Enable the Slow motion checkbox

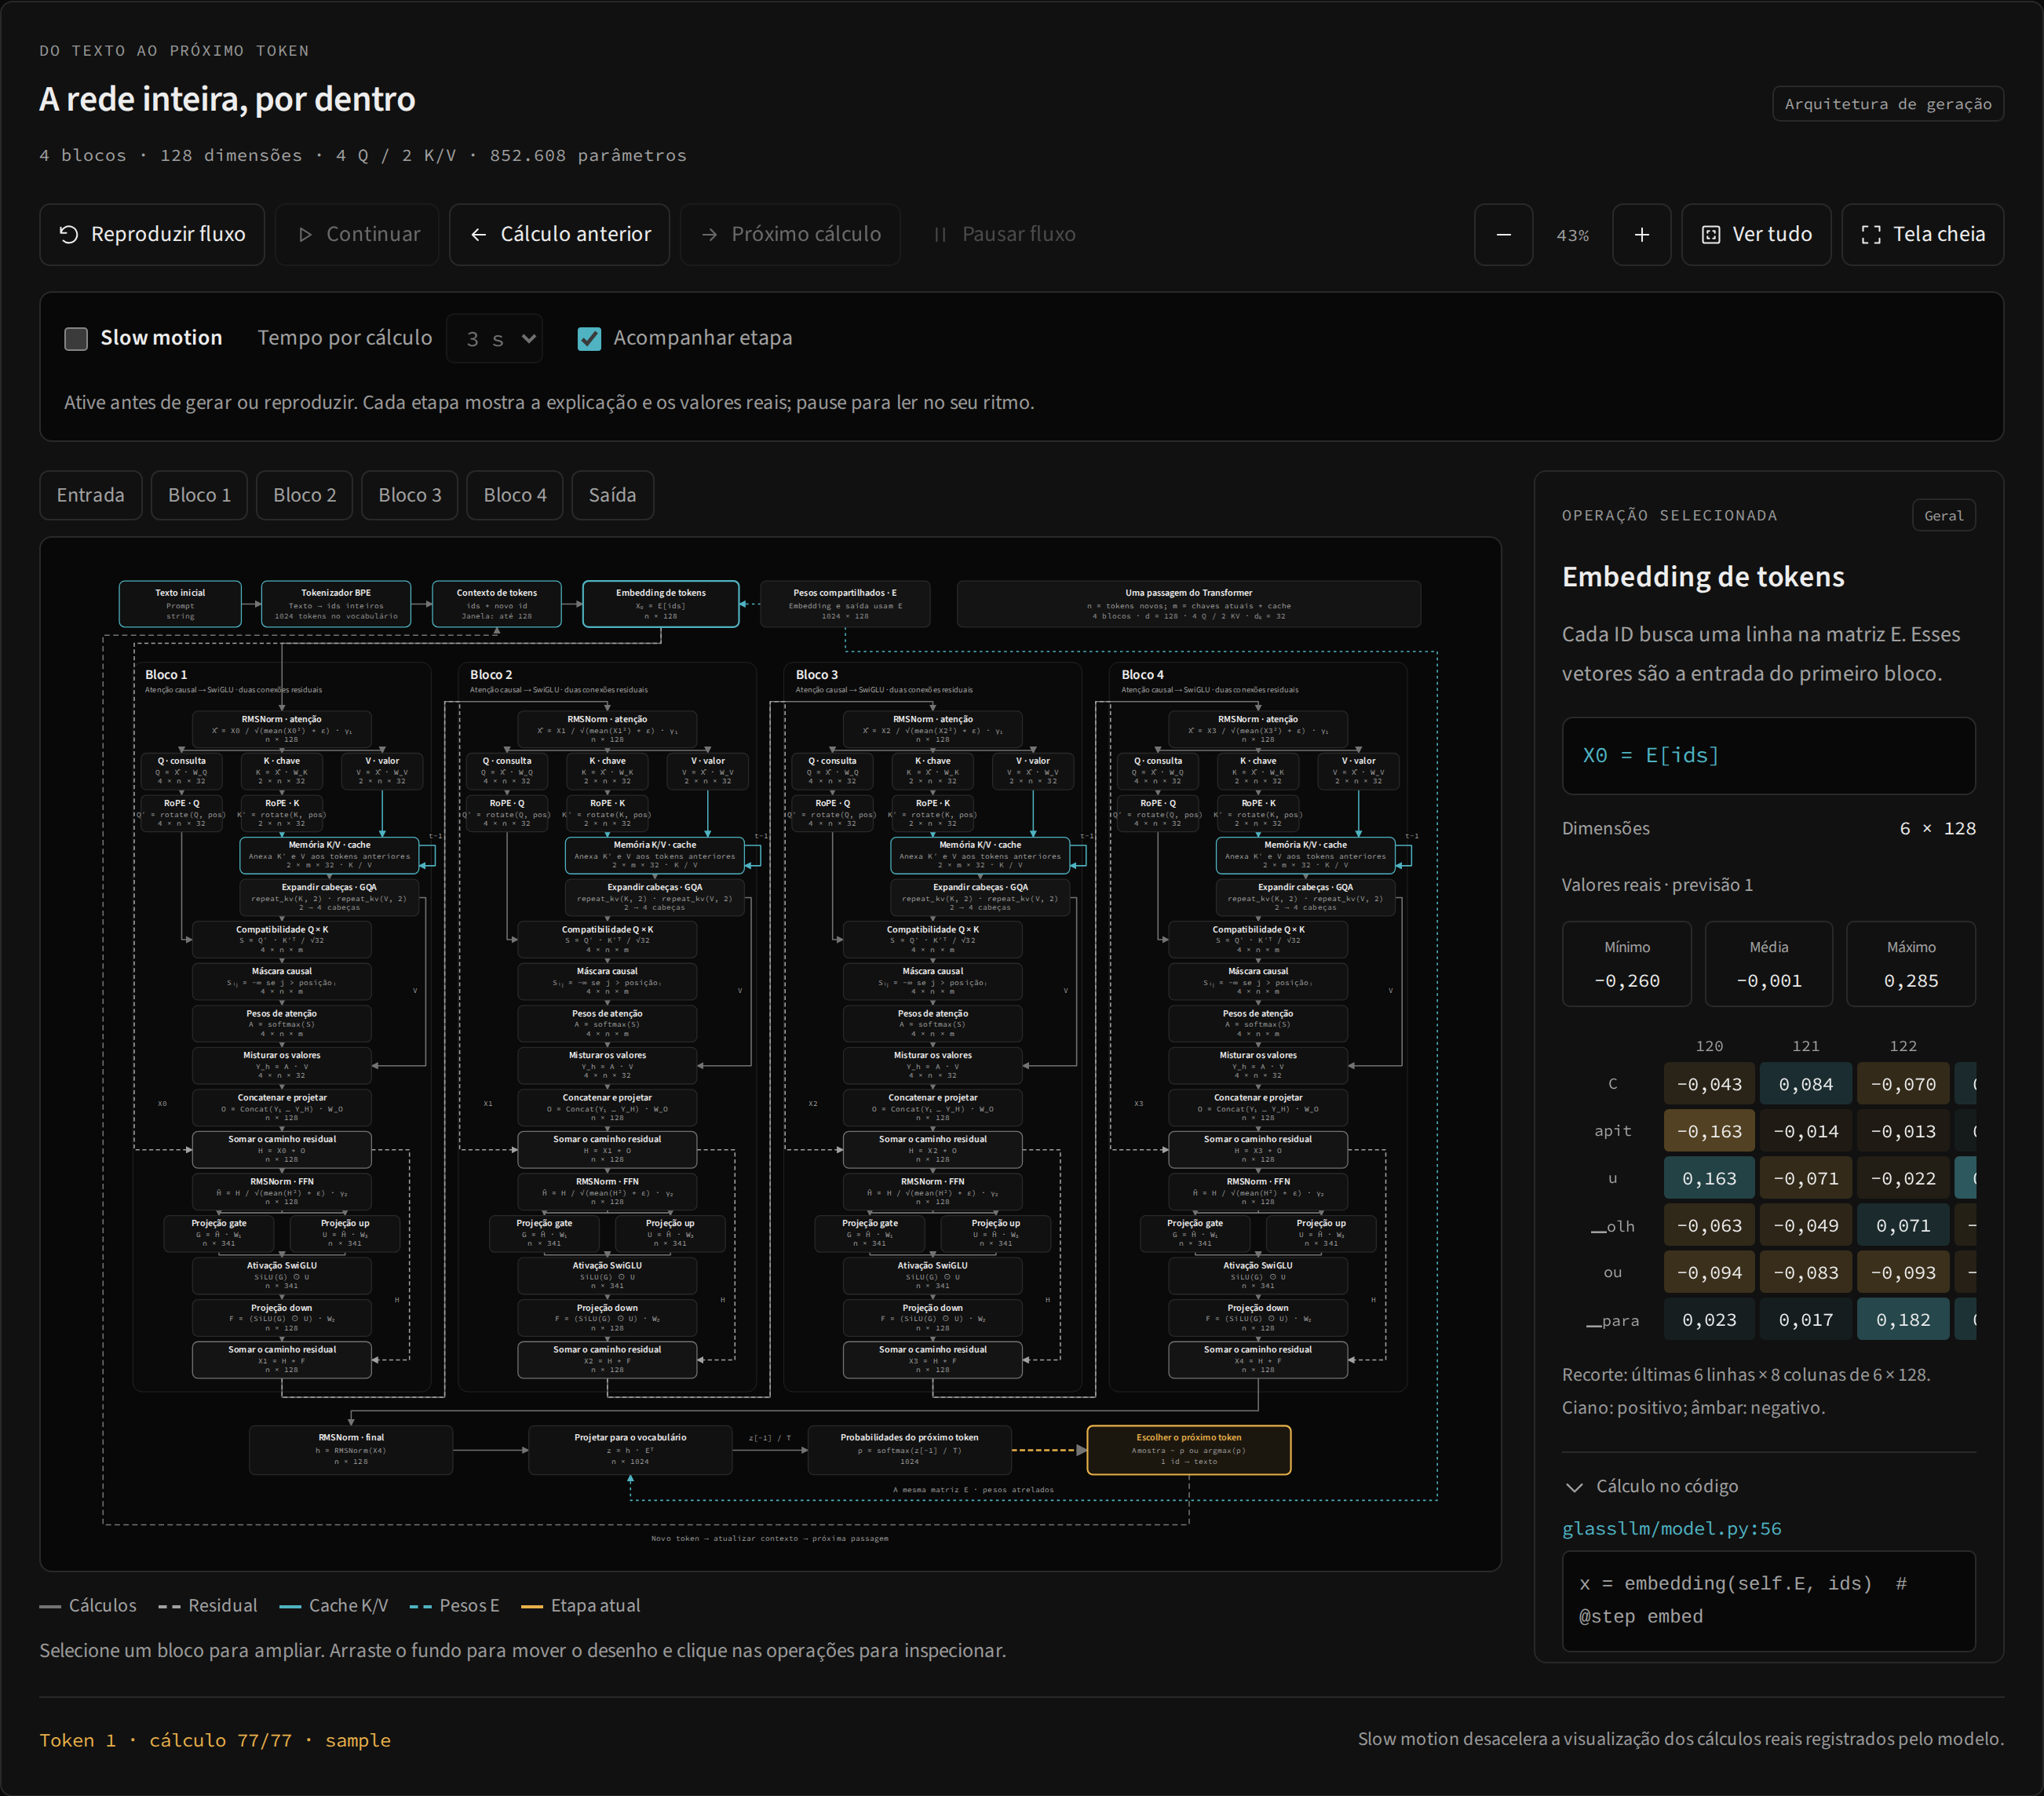point(76,339)
